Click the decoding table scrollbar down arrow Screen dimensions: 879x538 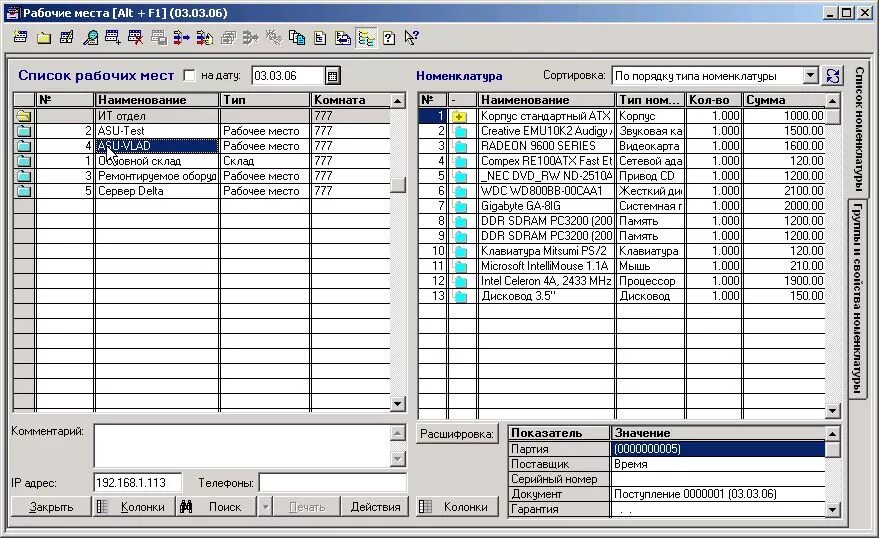[x=832, y=509]
